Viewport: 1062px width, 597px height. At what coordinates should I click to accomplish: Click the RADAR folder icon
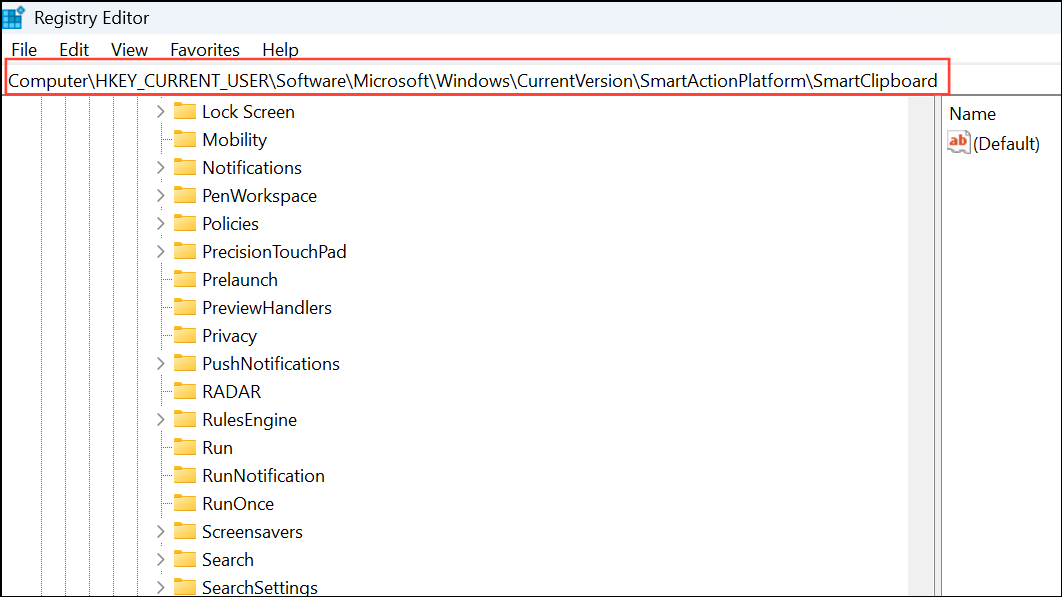(x=185, y=391)
